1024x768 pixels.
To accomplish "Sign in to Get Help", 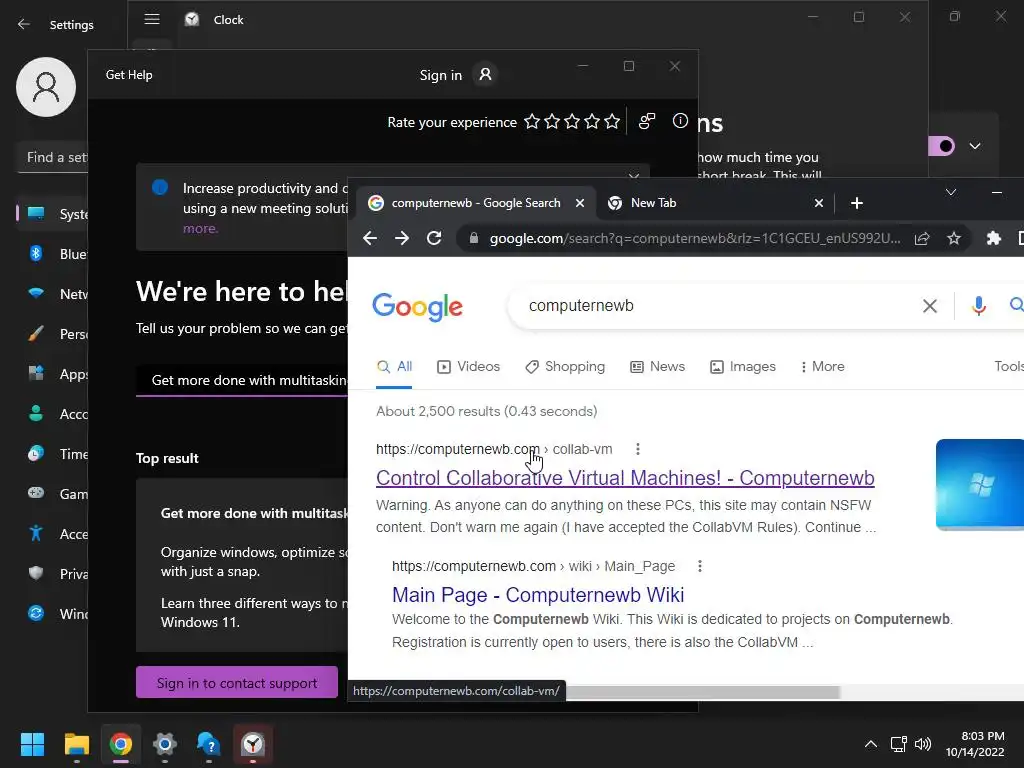I will click(x=456, y=75).
